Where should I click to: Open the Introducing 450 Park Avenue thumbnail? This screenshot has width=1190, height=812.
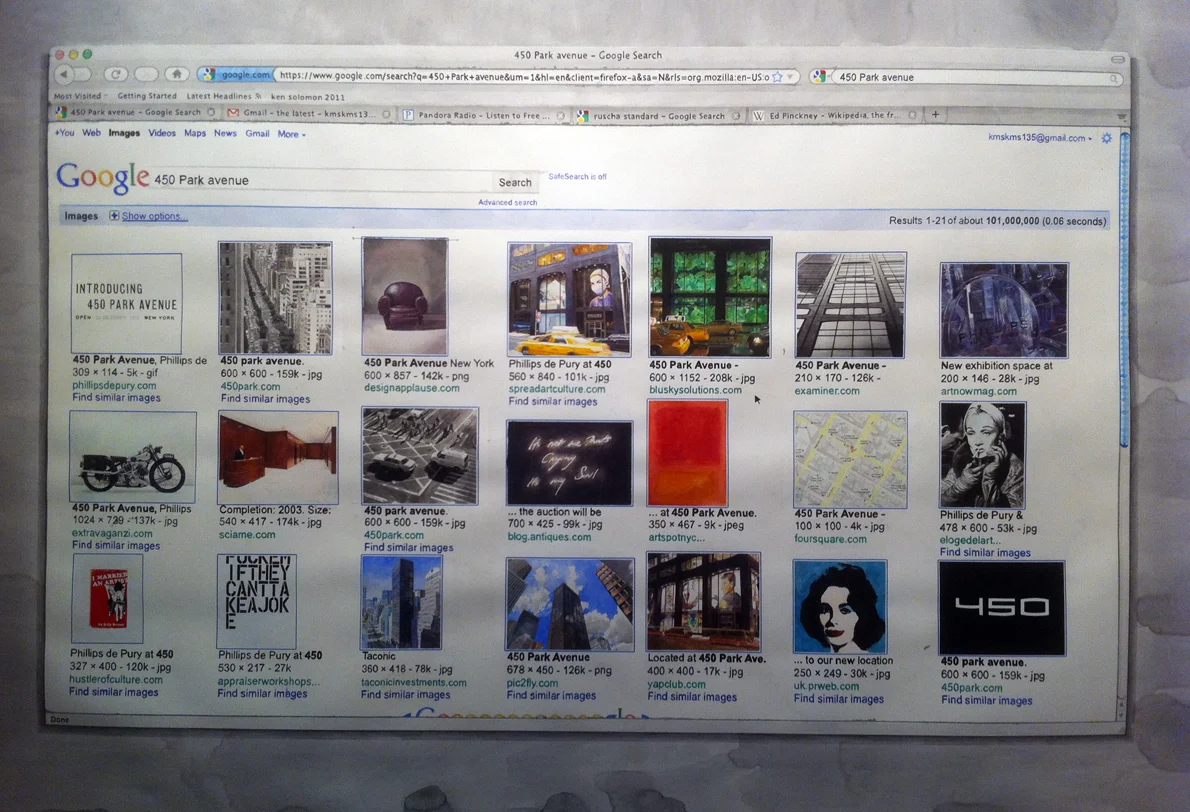point(126,304)
